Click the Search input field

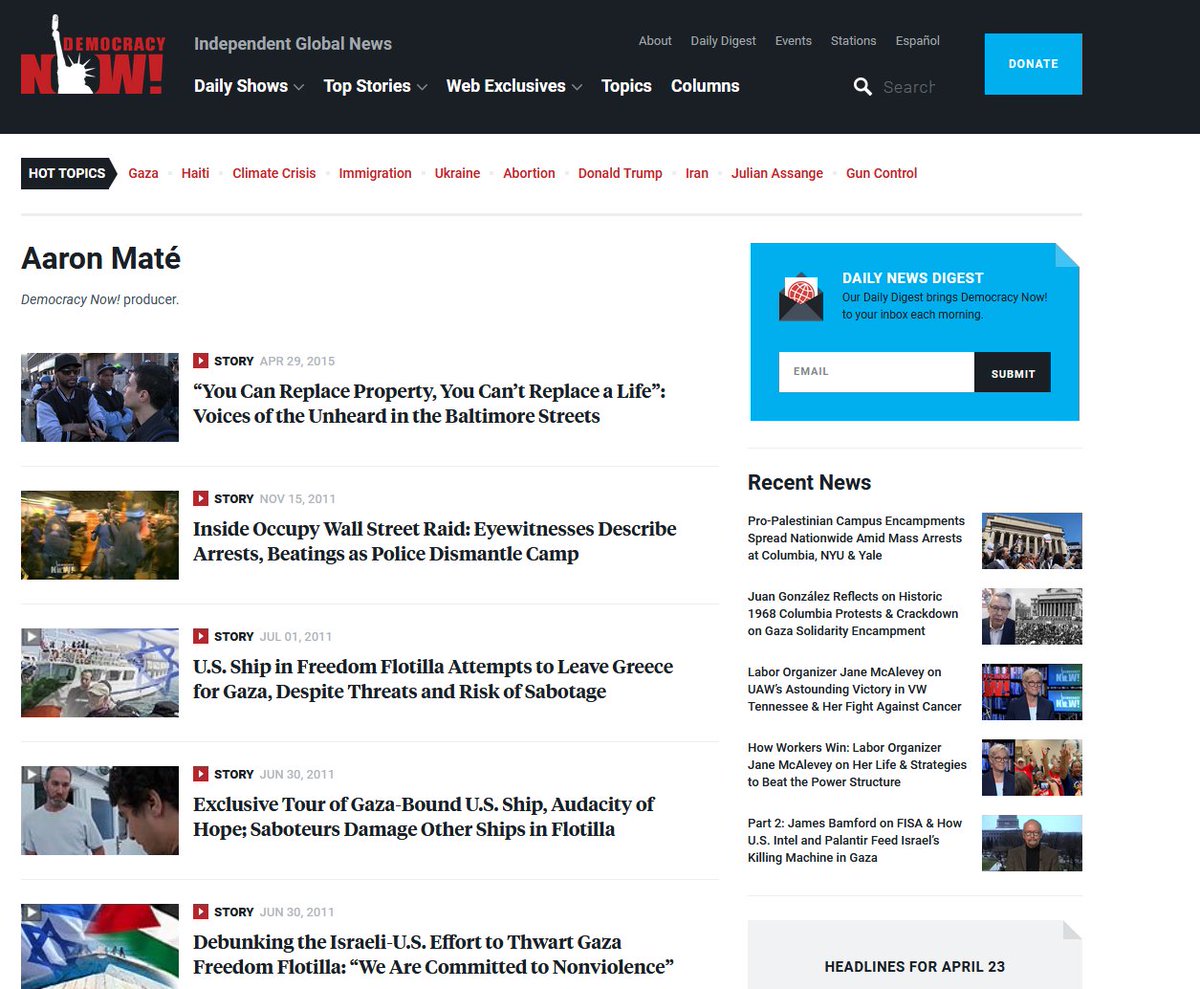tap(910, 87)
